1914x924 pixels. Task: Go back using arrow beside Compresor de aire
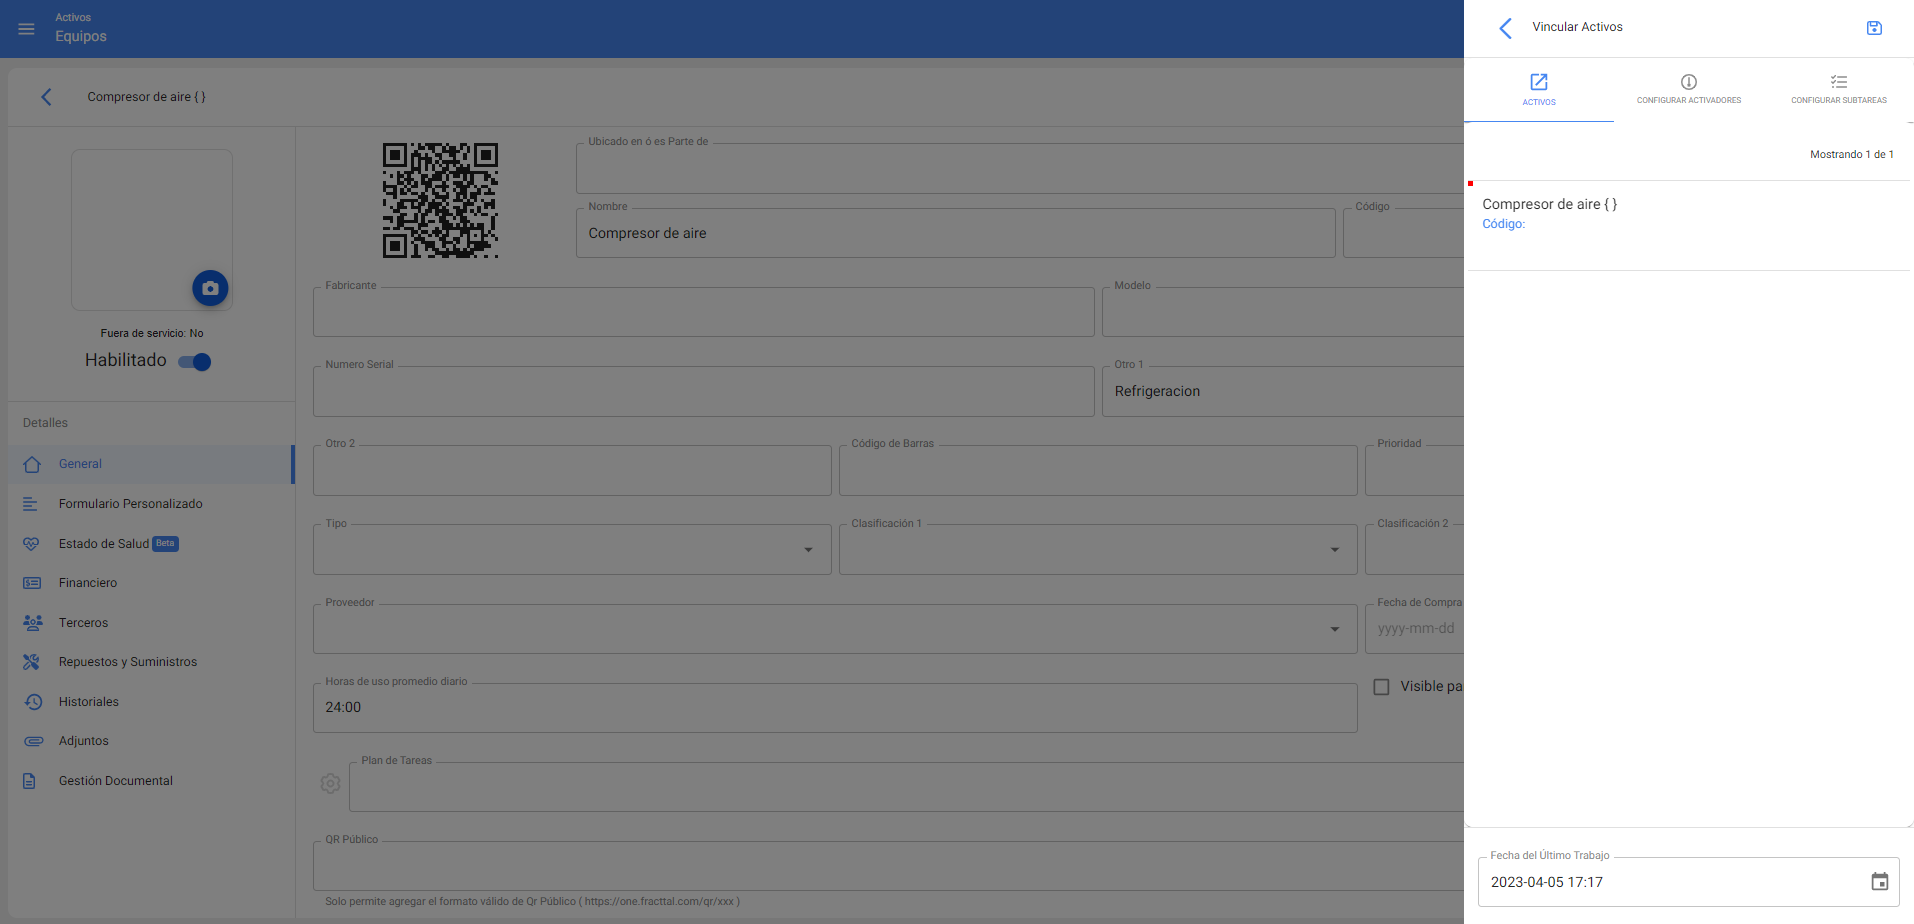[46, 97]
